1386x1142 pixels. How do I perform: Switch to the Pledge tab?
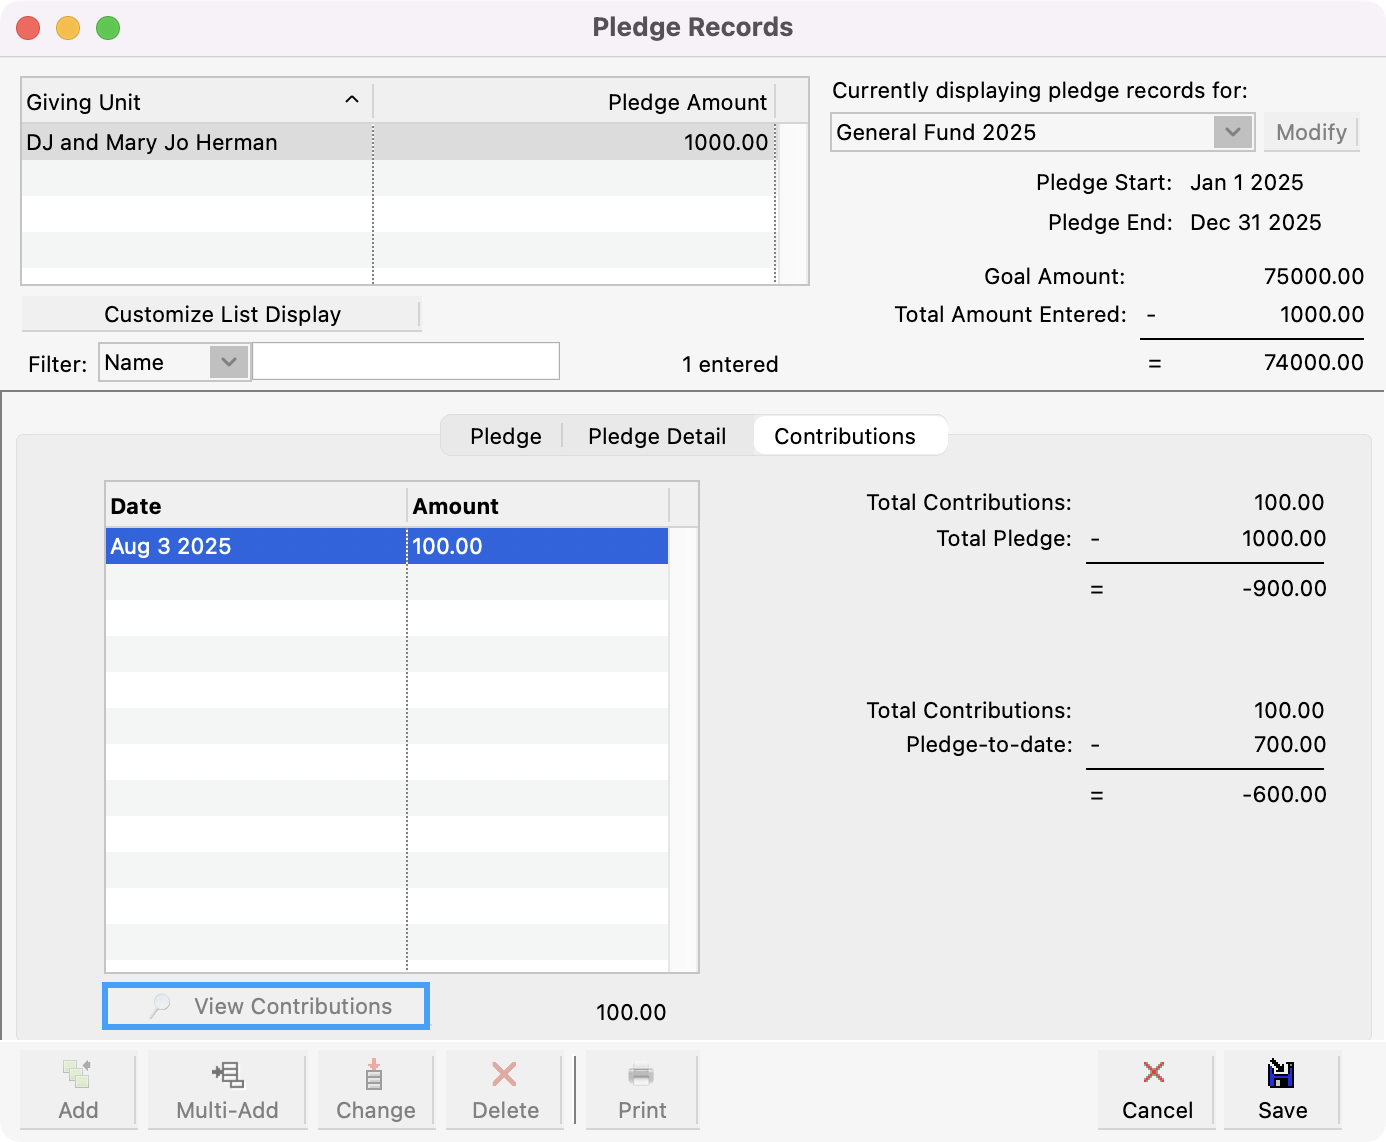[x=505, y=436]
